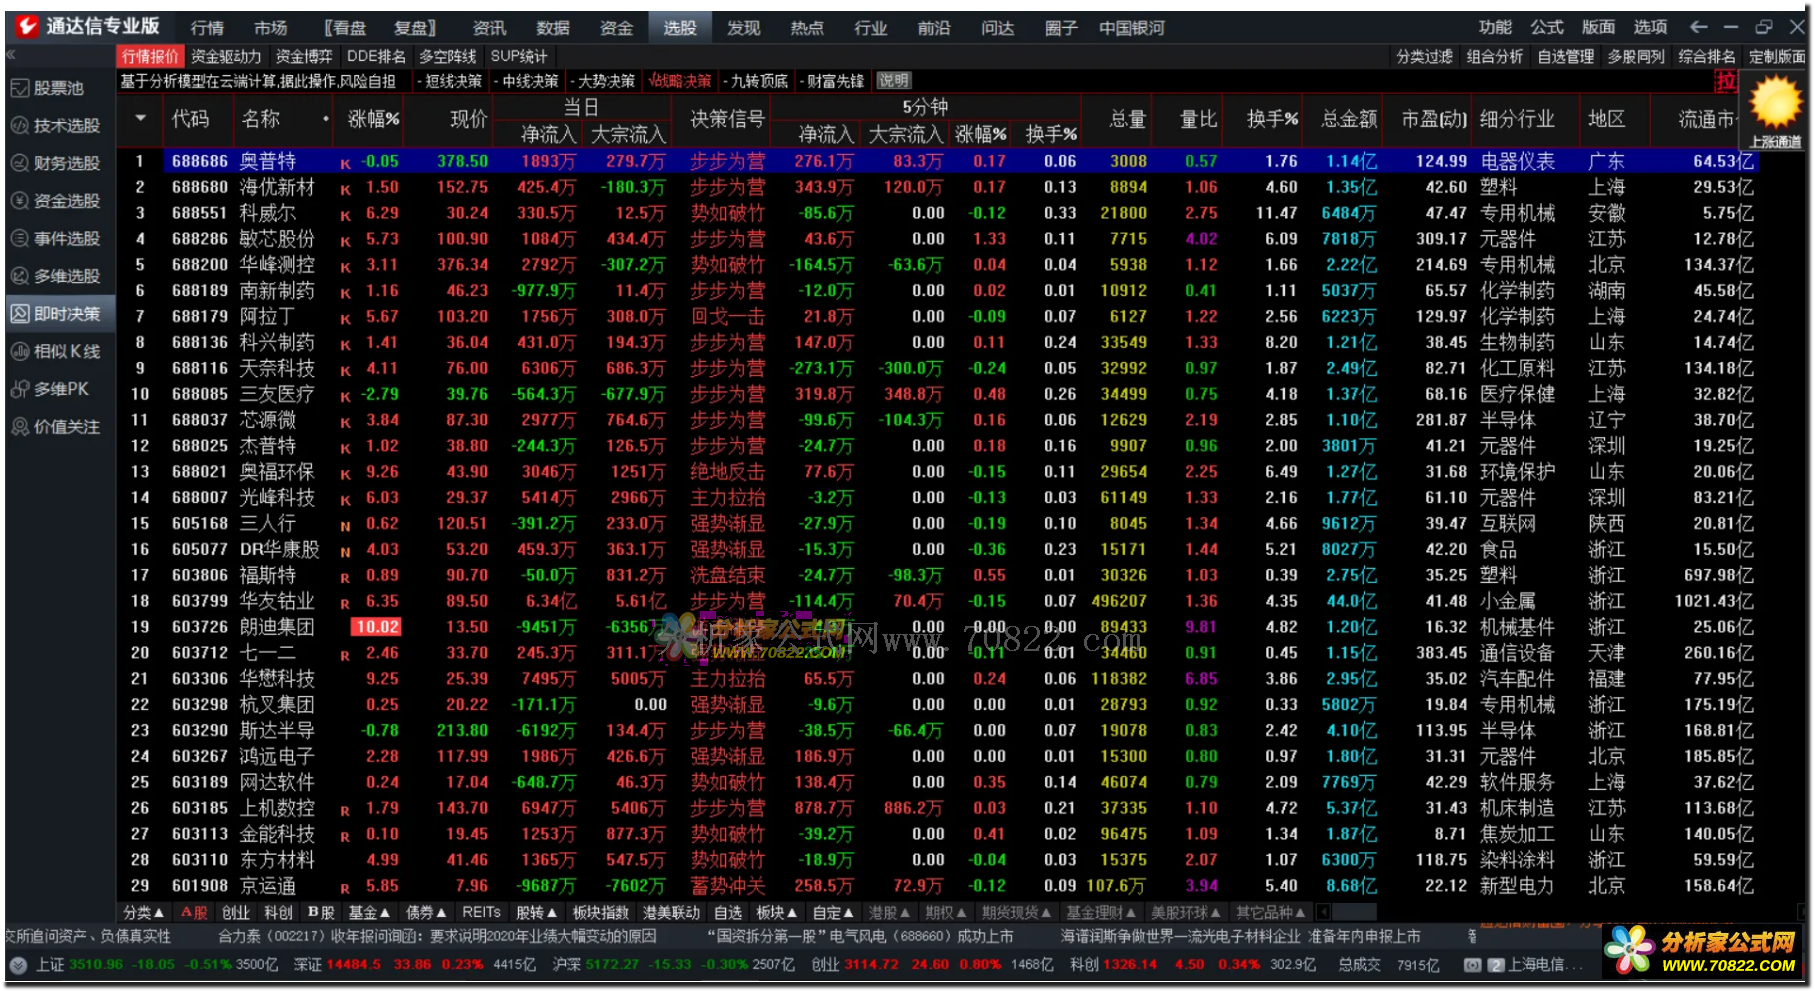This screenshot has width=1815, height=991.
Task: Open 分类过滤 at top right
Action: click(1424, 57)
